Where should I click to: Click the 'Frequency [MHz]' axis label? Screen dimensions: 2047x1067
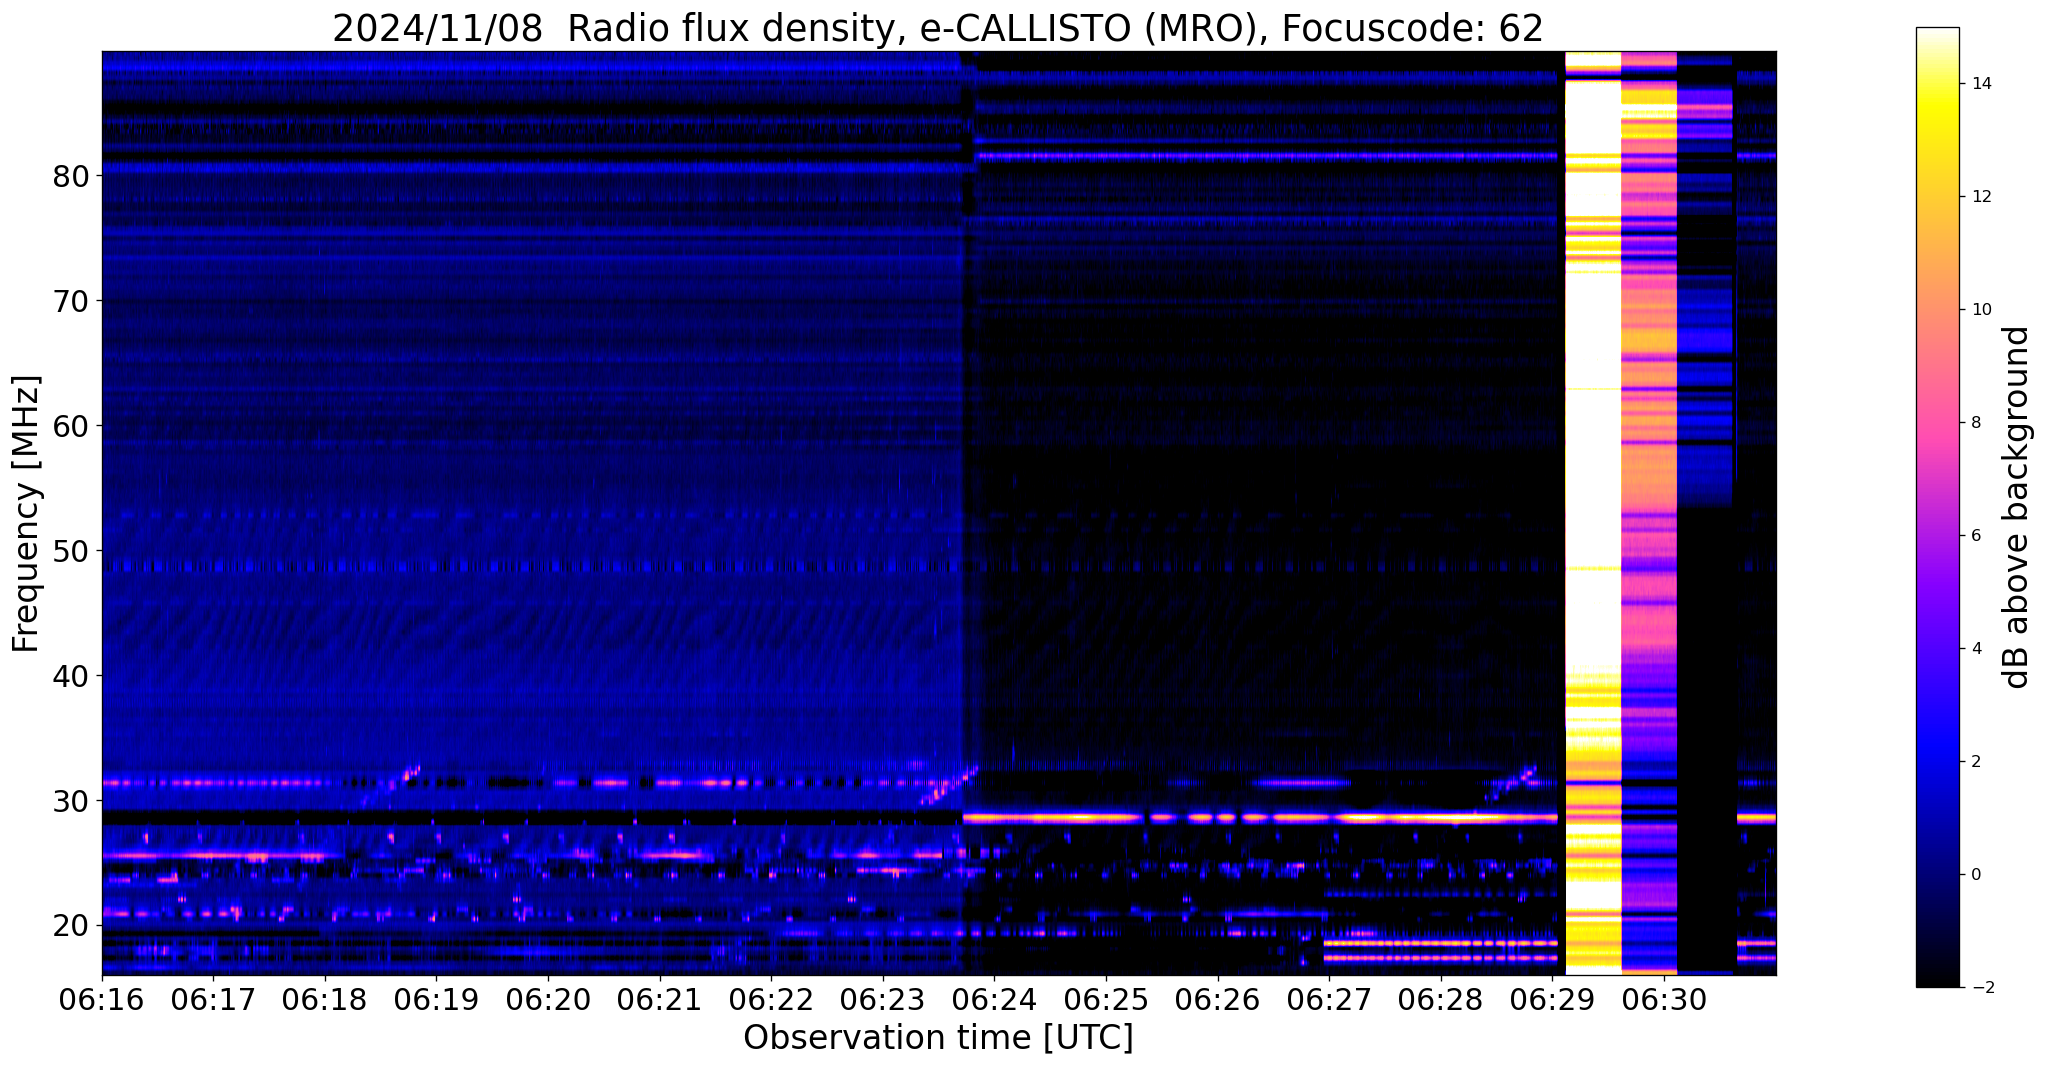click(x=27, y=513)
